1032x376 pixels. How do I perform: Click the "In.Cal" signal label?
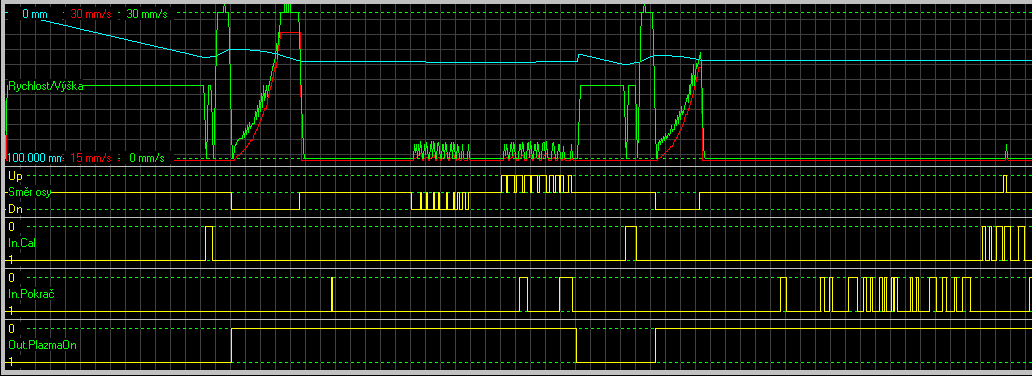pyautogui.click(x=21, y=244)
